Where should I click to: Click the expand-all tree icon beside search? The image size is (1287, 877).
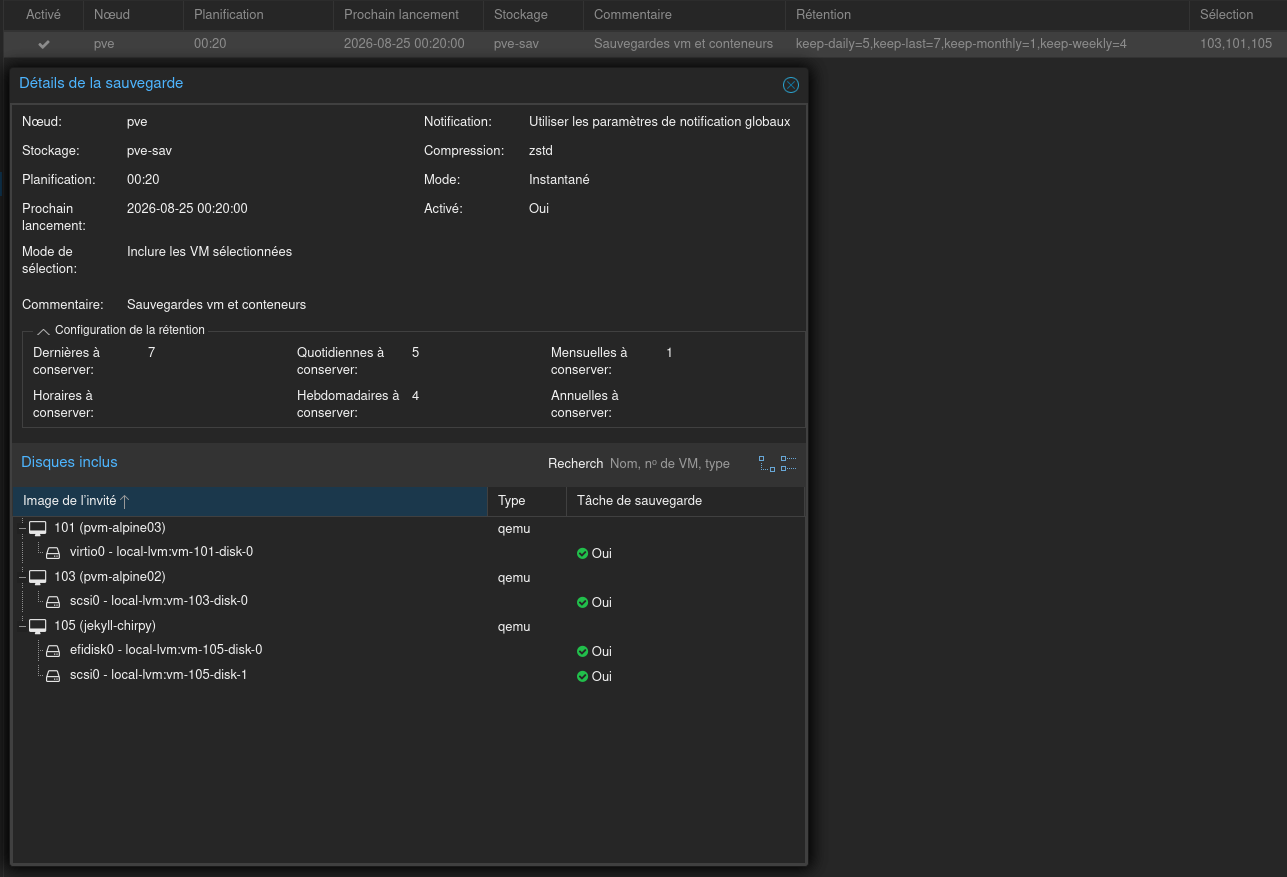(x=767, y=463)
